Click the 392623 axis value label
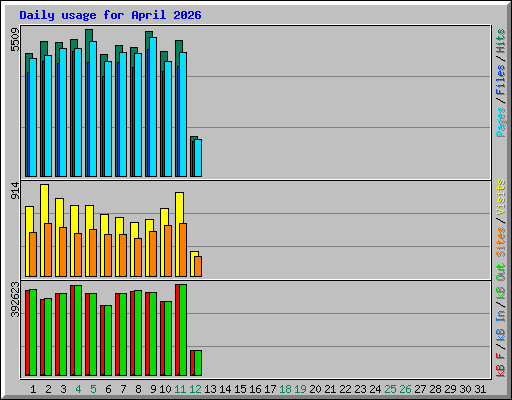512x400 pixels. (15, 299)
